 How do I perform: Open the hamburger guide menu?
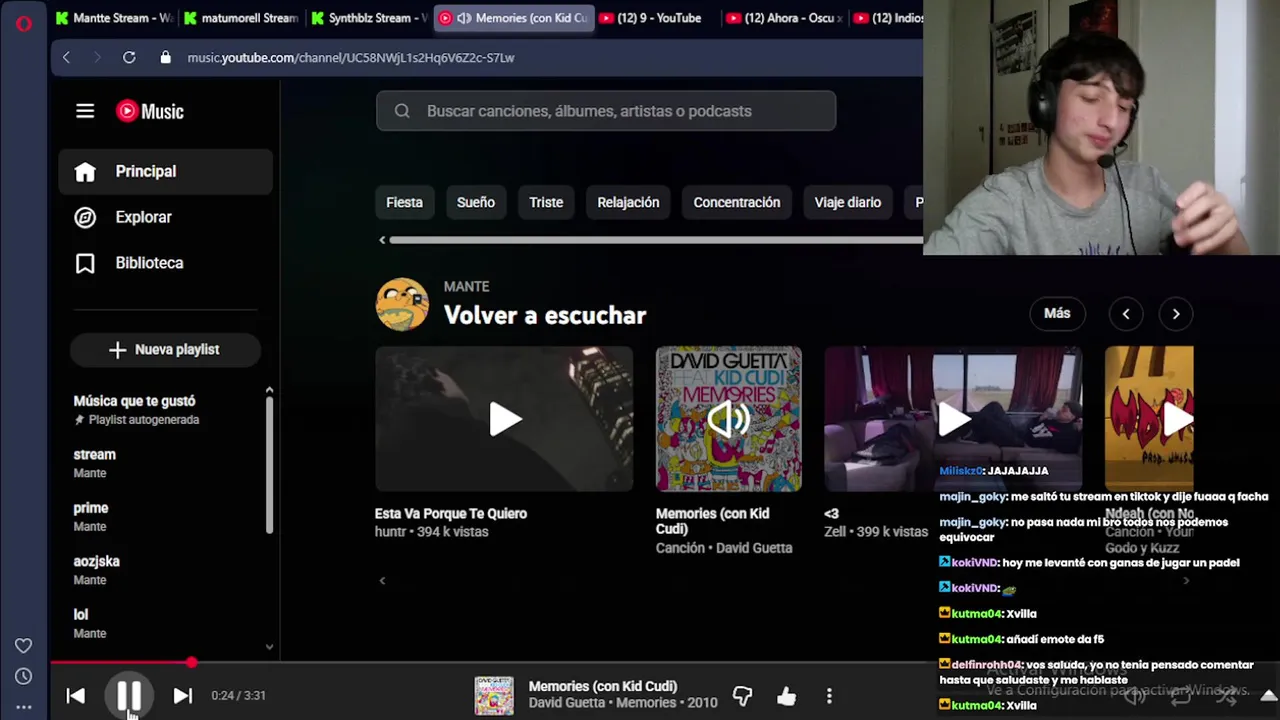pos(85,111)
